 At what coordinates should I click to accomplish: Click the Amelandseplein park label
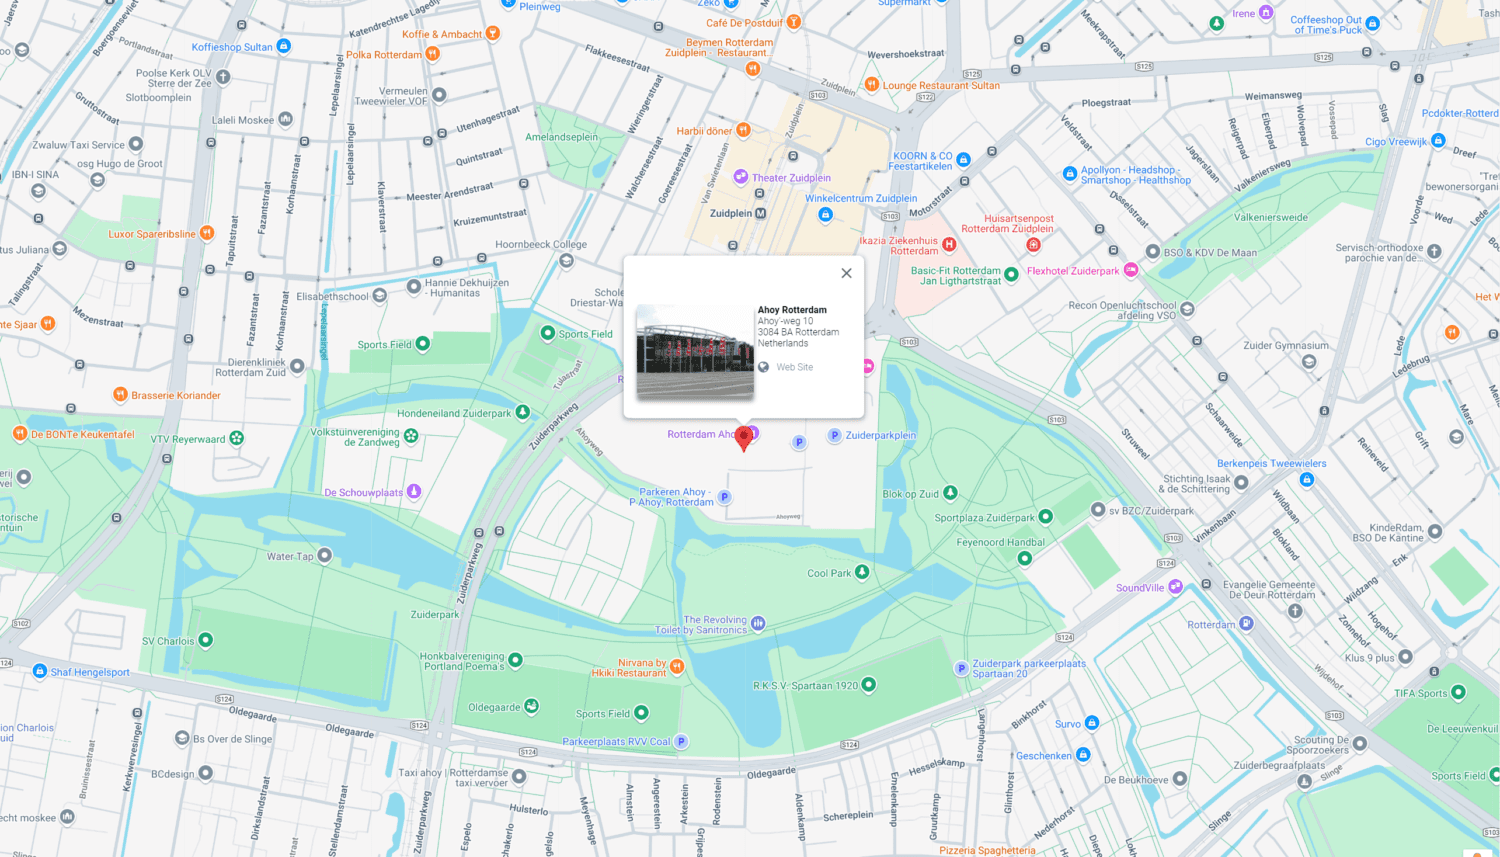[562, 137]
